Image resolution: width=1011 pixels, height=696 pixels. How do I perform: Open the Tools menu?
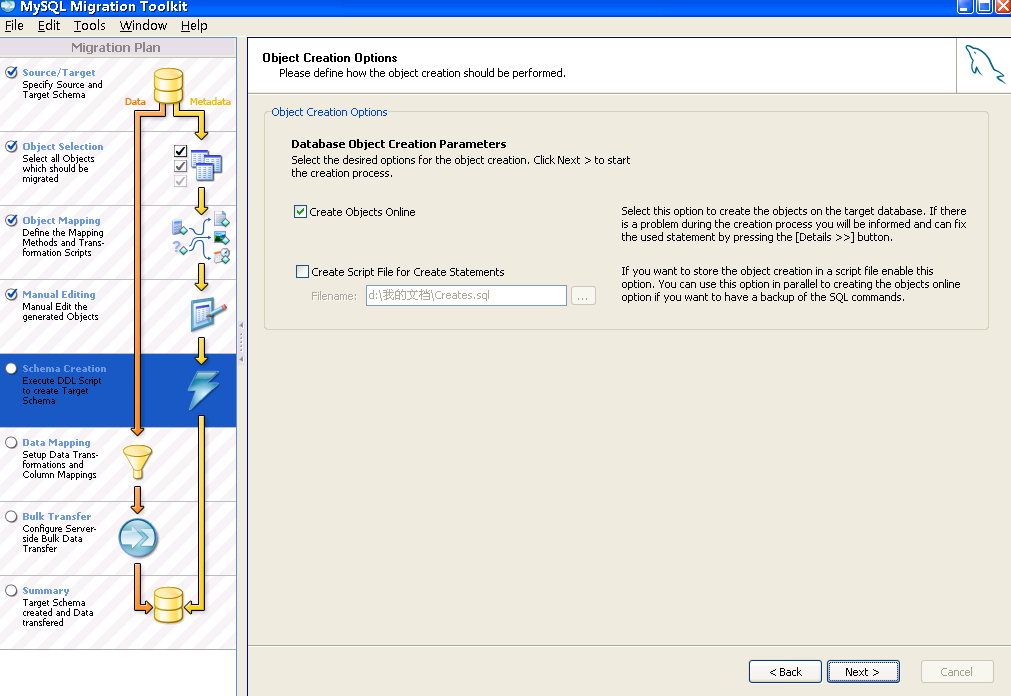click(90, 26)
